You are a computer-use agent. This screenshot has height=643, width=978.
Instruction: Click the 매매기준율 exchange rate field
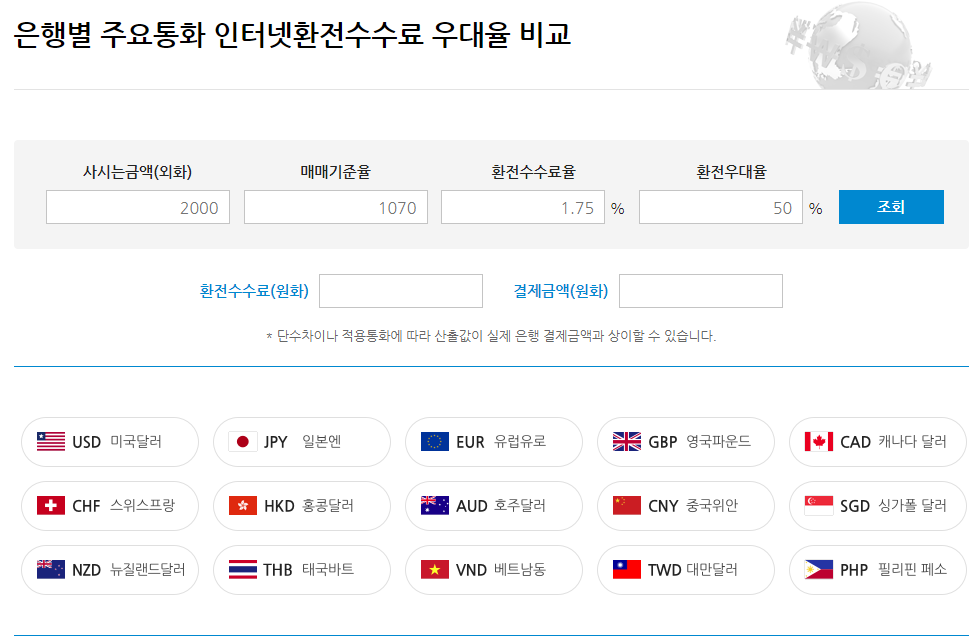coord(335,207)
